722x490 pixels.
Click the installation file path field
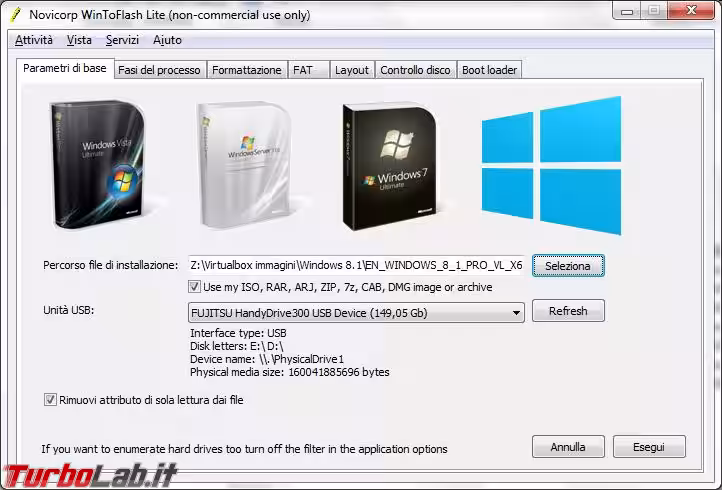(357, 265)
